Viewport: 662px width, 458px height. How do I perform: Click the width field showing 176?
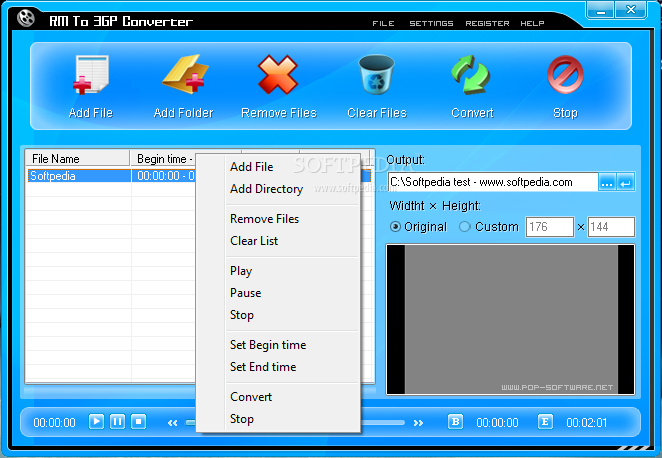[550, 227]
